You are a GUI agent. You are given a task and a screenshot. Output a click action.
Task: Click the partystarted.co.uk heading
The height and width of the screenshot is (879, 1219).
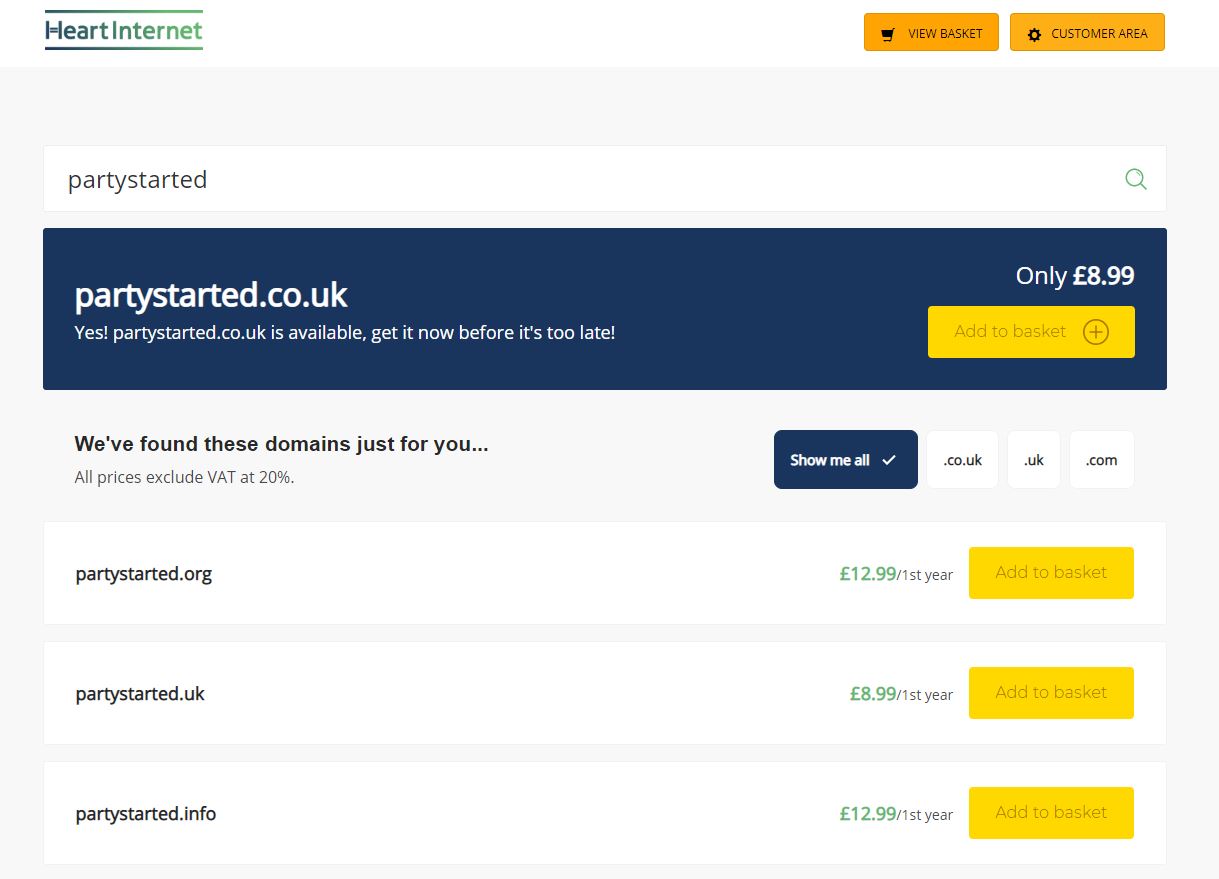pyautogui.click(x=211, y=295)
